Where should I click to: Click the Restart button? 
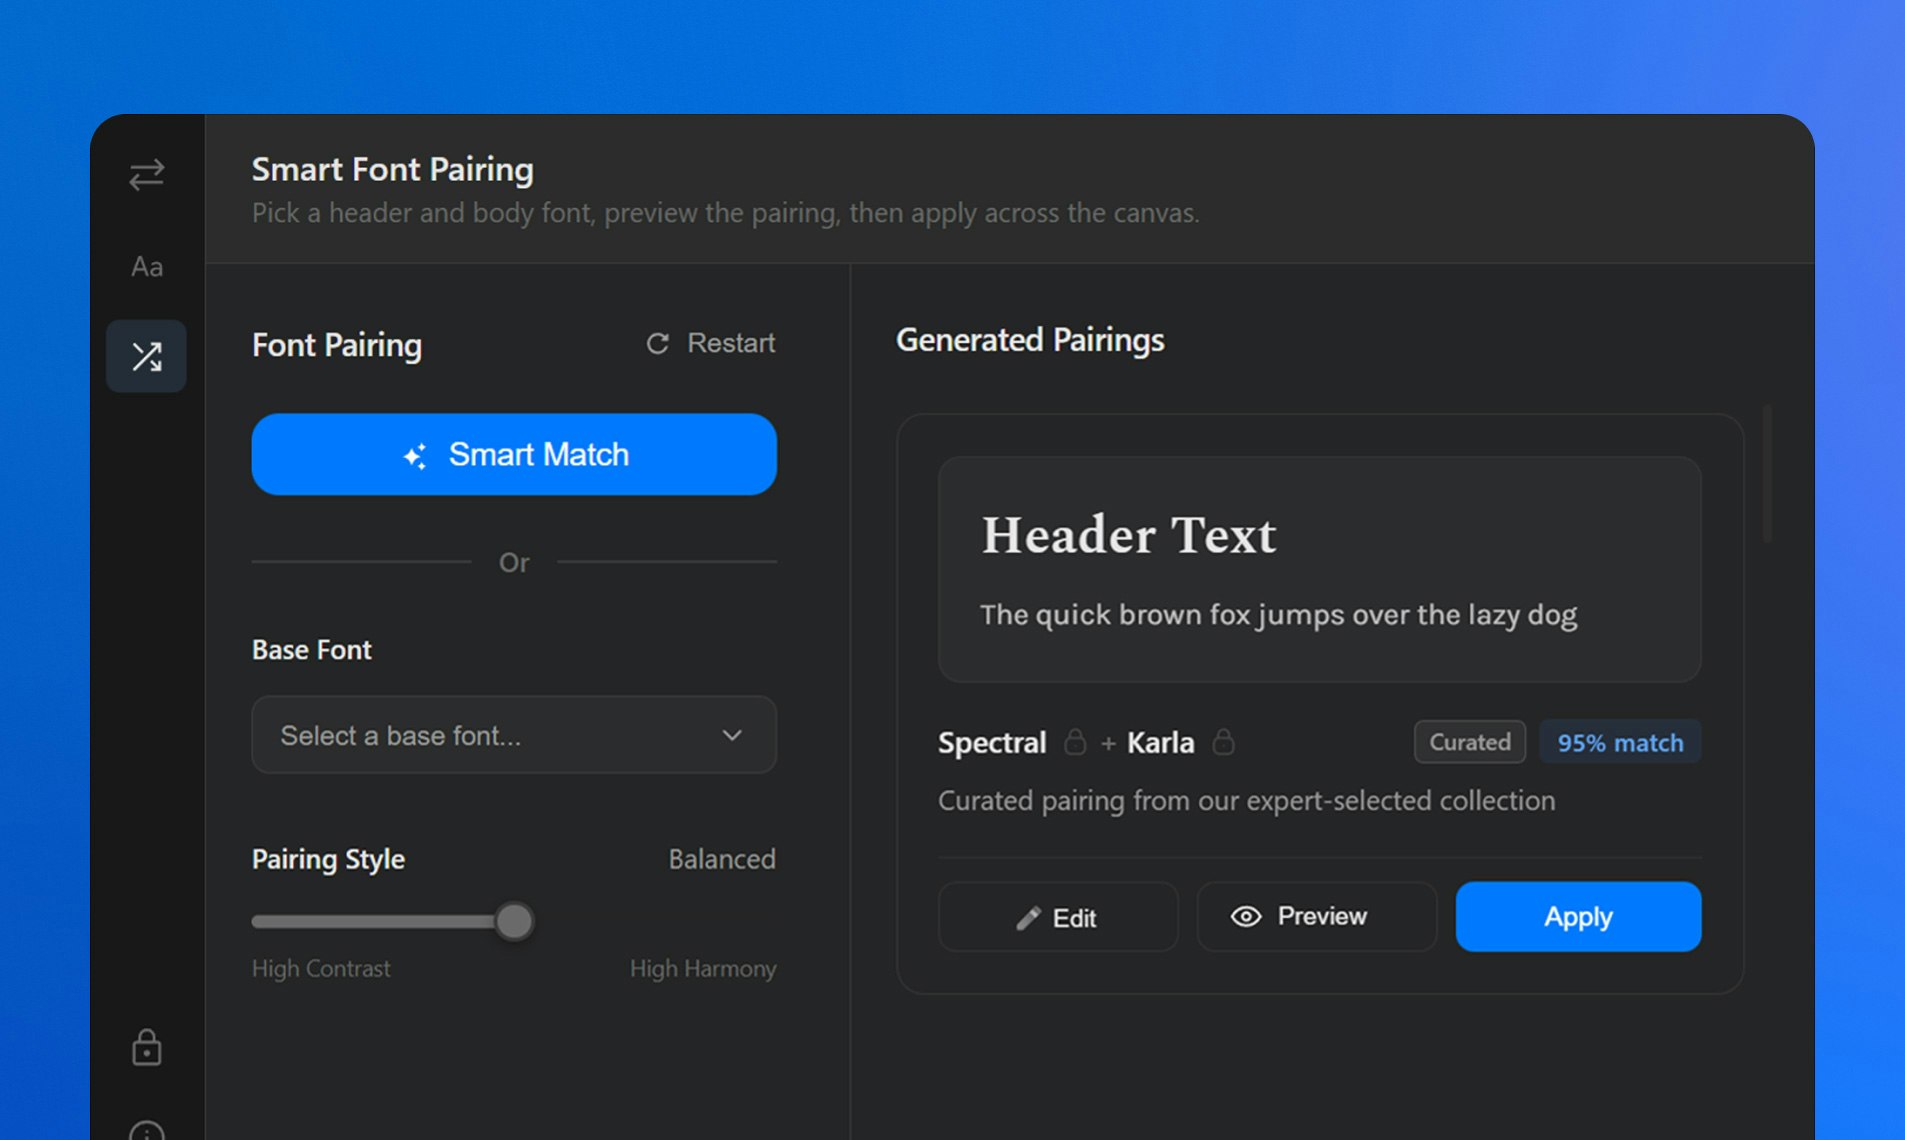point(711,343)
